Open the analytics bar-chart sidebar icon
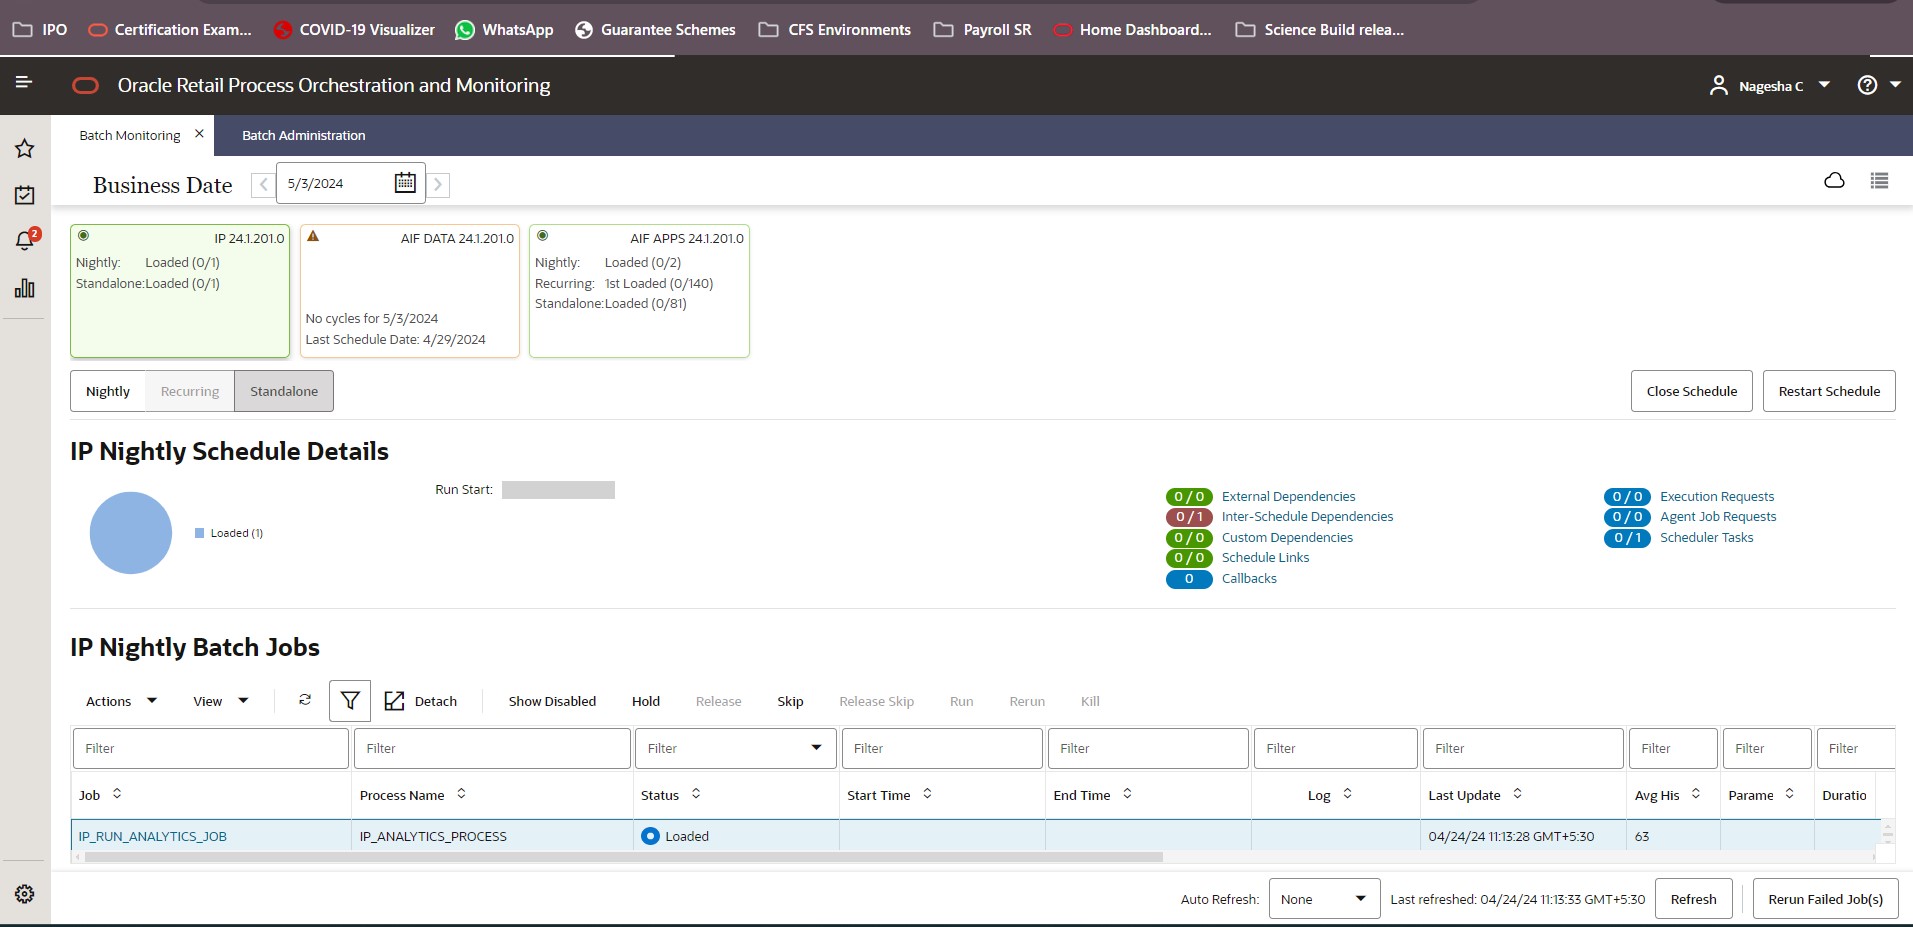The image size is (1913, 927). (24, 289)
